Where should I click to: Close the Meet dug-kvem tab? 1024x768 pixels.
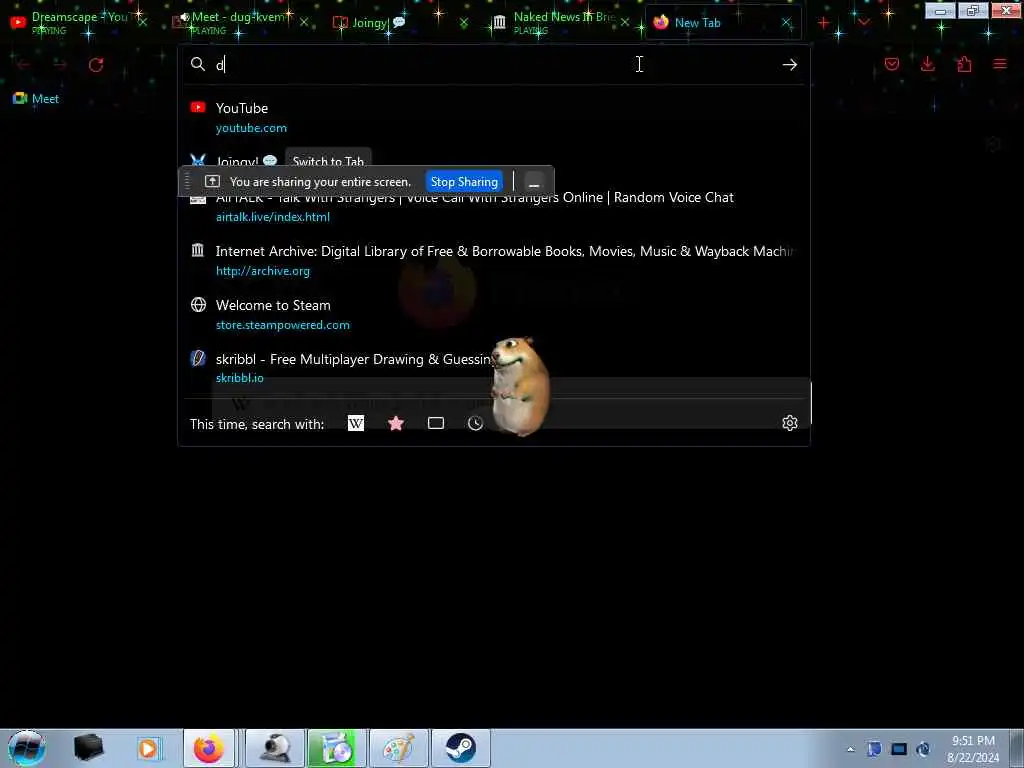[304, 22]
